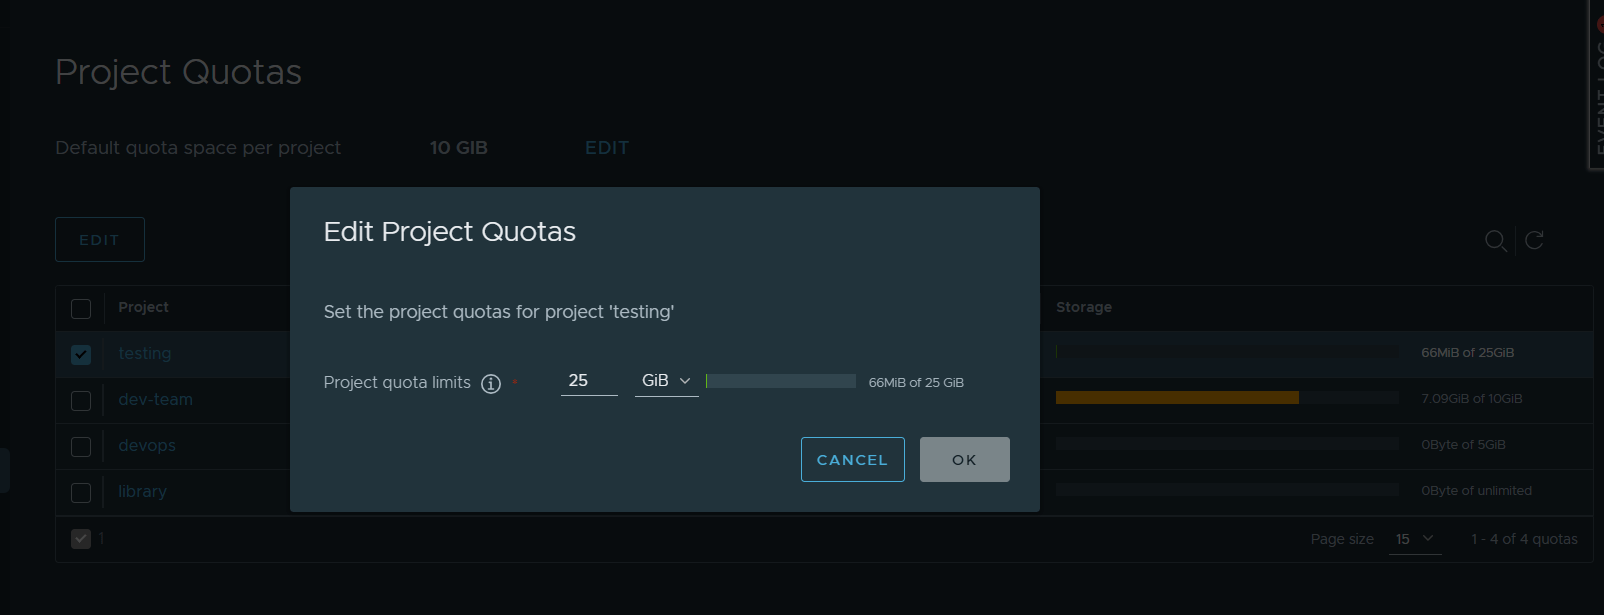Viewport: 1604px width, 615px height.
Task: Click the Edit button above the table
Action: 99,240
